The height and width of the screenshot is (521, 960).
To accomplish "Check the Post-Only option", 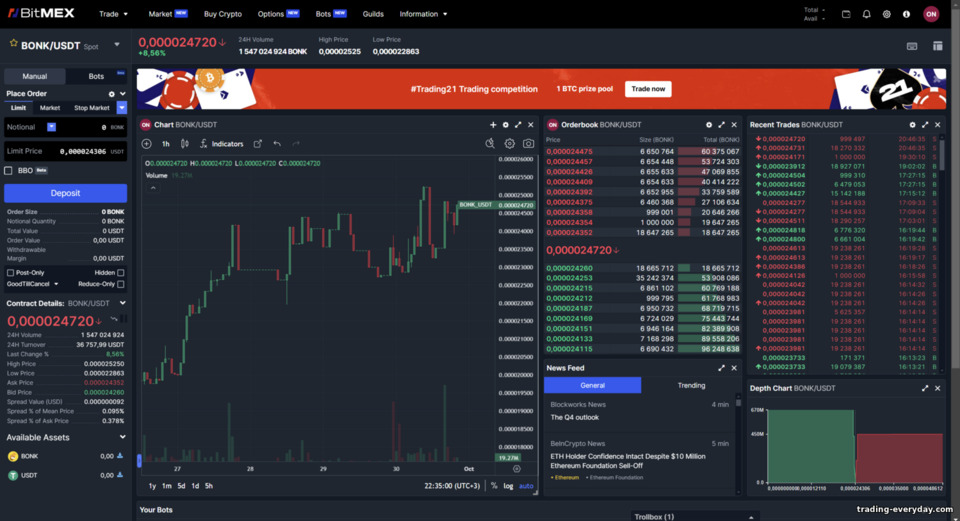I will pyautogui.click(x=10, y=273).
